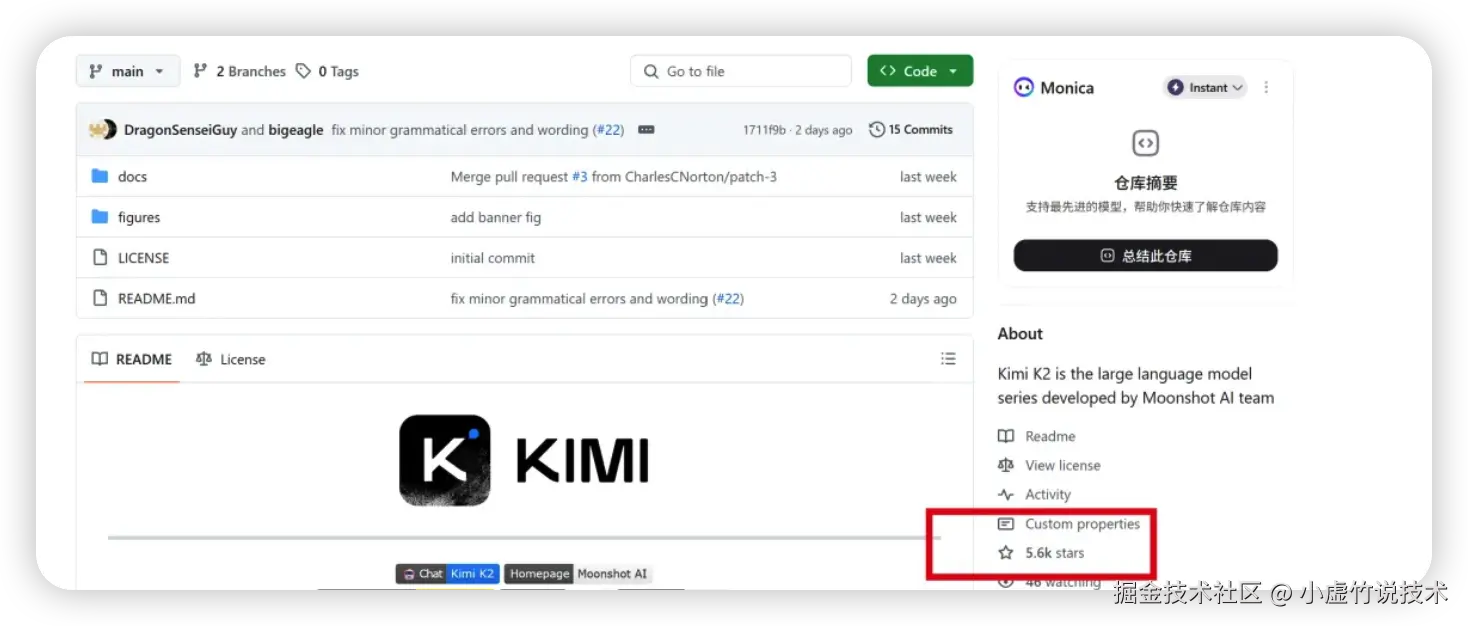Open the Chat Kimi K2 badge
This screenshot has width=1468, height=626.
(447, 574)
